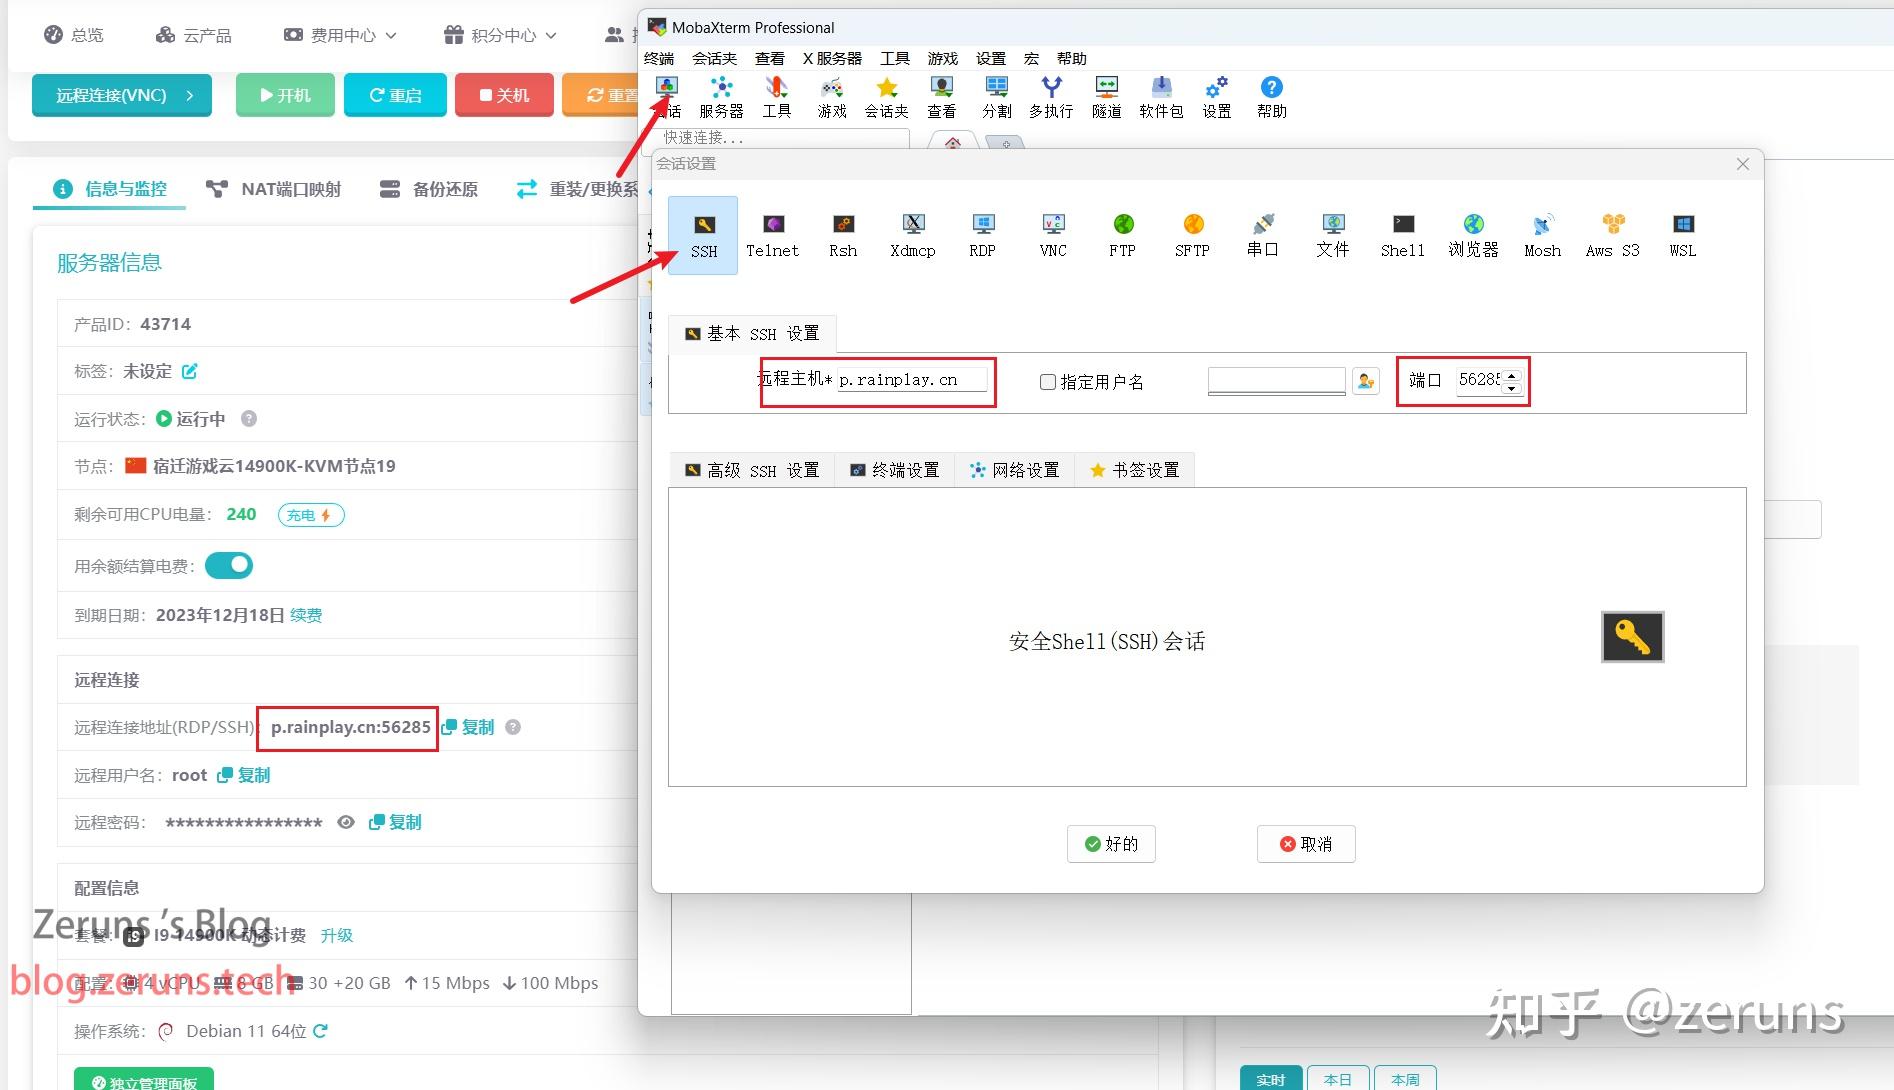Open the Sessions (会话夹) star toolbar icon
Image resolution: width=1894 pixels, height=1090 pixels.
[x=886, y=98]
